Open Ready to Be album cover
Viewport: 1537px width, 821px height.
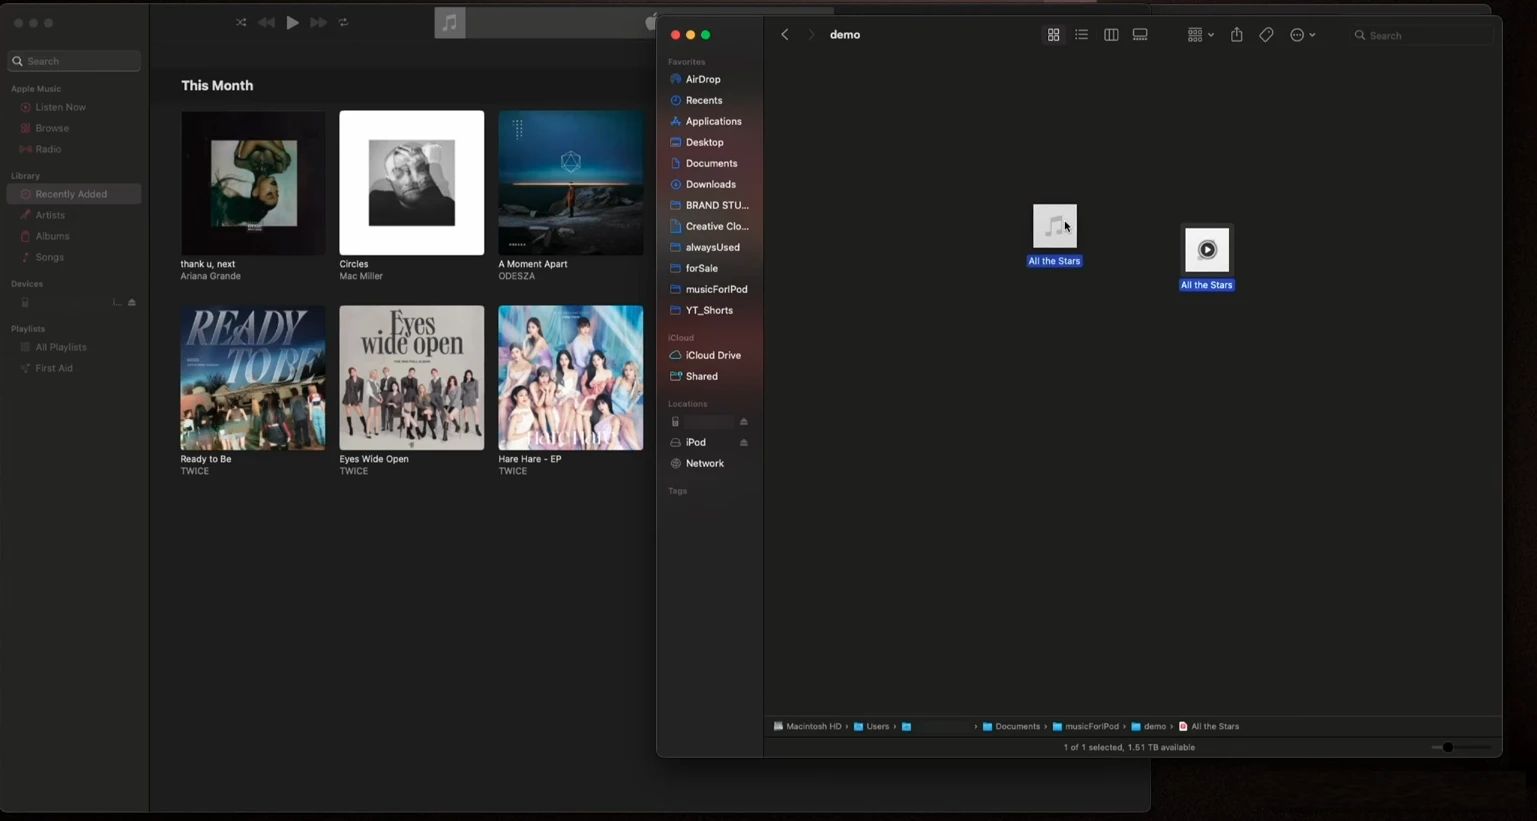253,378
